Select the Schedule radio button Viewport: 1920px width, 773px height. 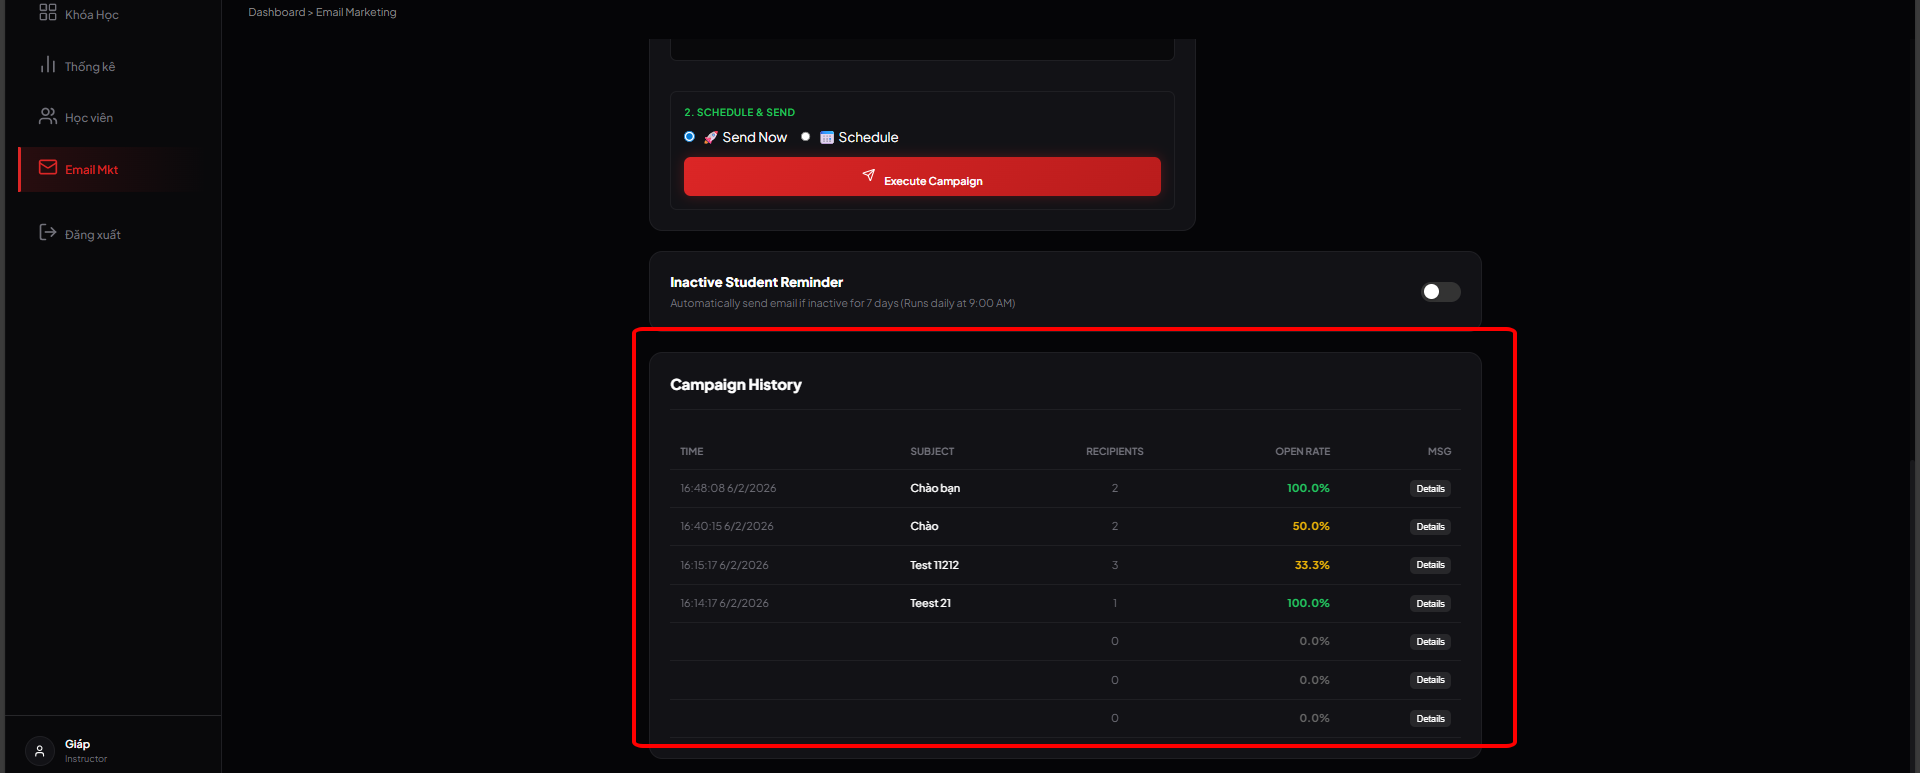(805, 137)
